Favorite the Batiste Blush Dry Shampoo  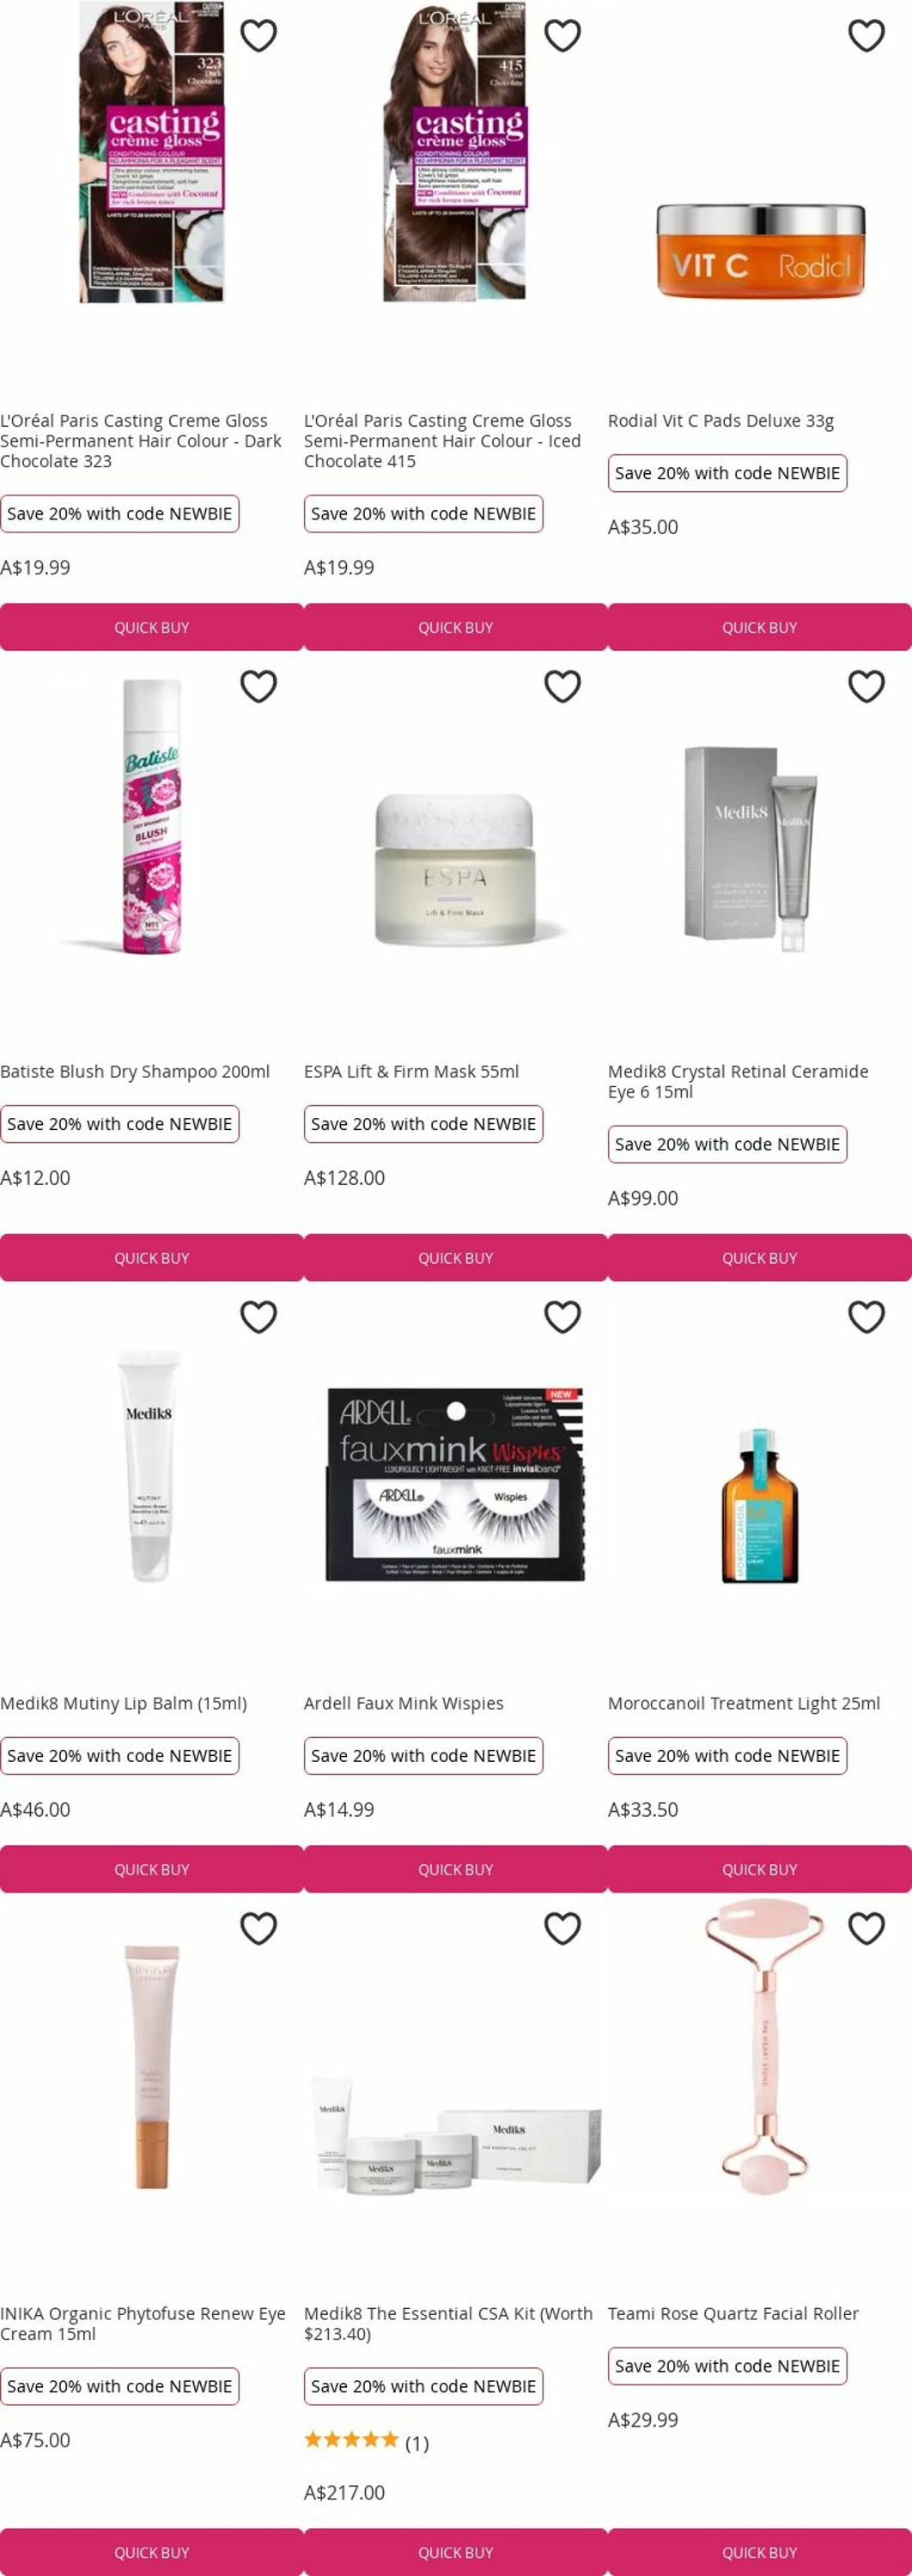click(x=258, y=687)
